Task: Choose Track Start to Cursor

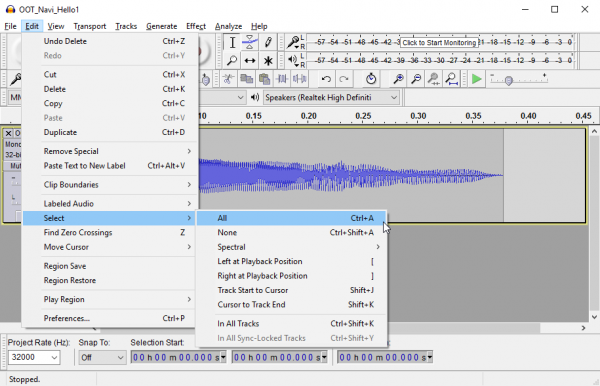Action: pos(292,290)
